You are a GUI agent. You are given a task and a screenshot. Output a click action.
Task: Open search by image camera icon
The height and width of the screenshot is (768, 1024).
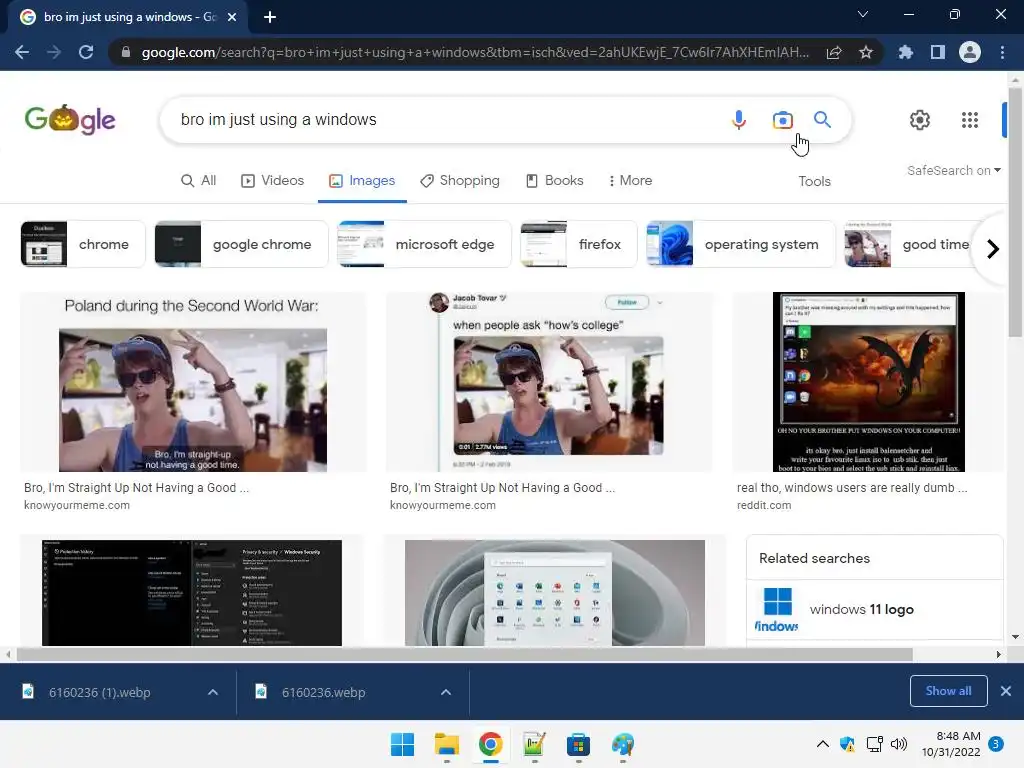(782, 120)
